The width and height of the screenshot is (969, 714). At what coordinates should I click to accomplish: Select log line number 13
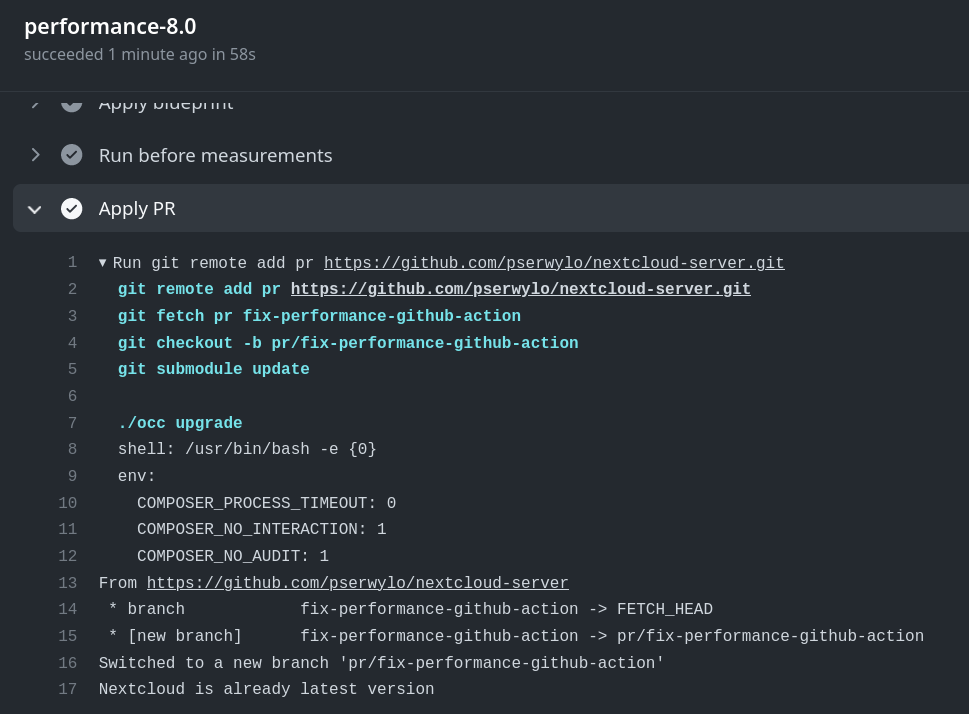click(68, 583)
